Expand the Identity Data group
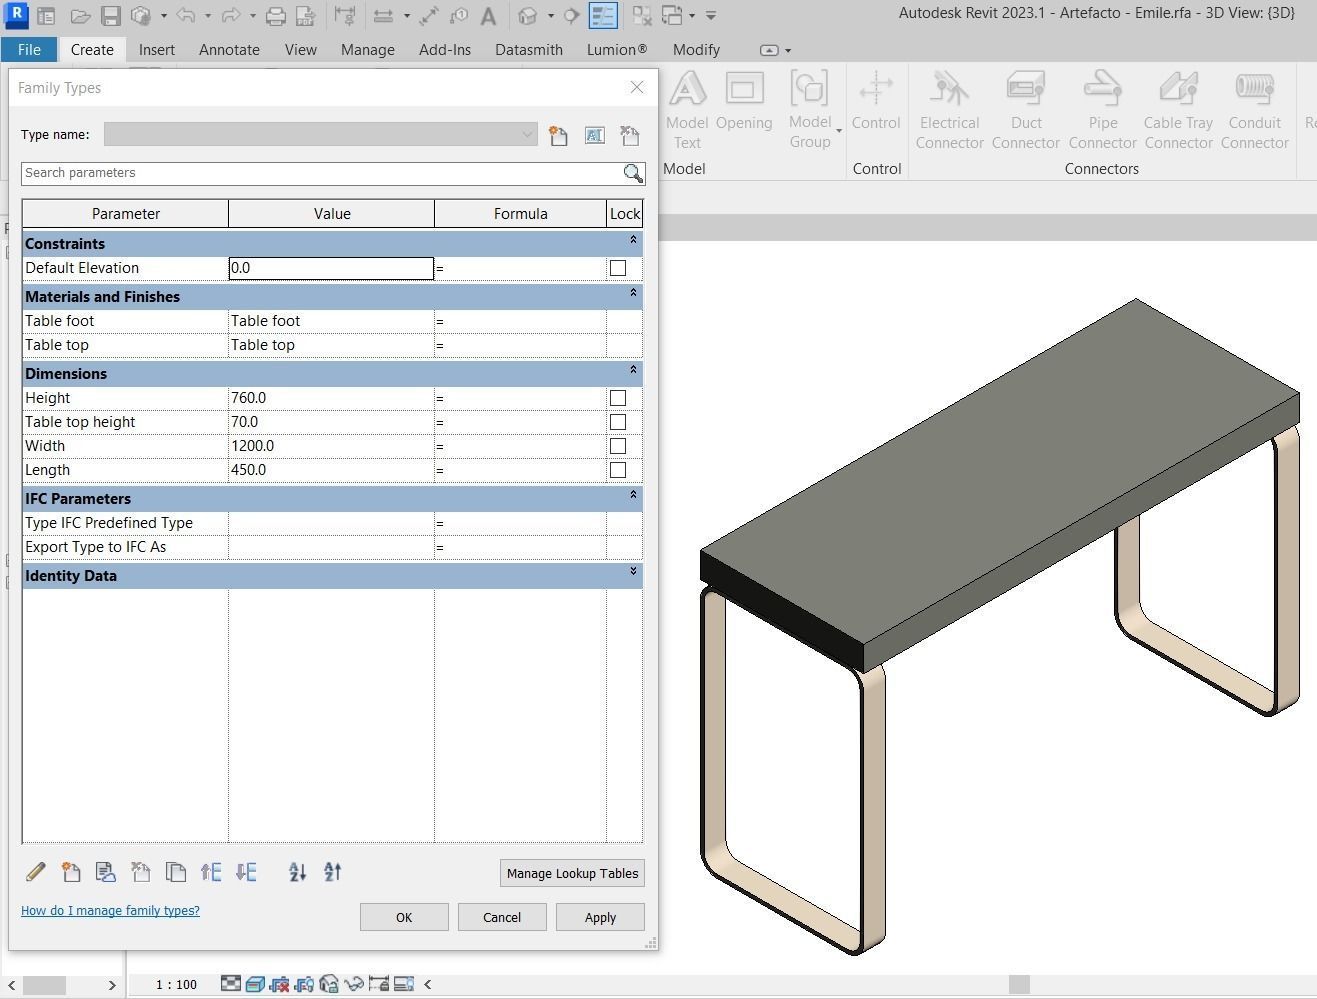The width and height of the screenshot is (1317, 999). pyautogui.click(x=633, y=572)
